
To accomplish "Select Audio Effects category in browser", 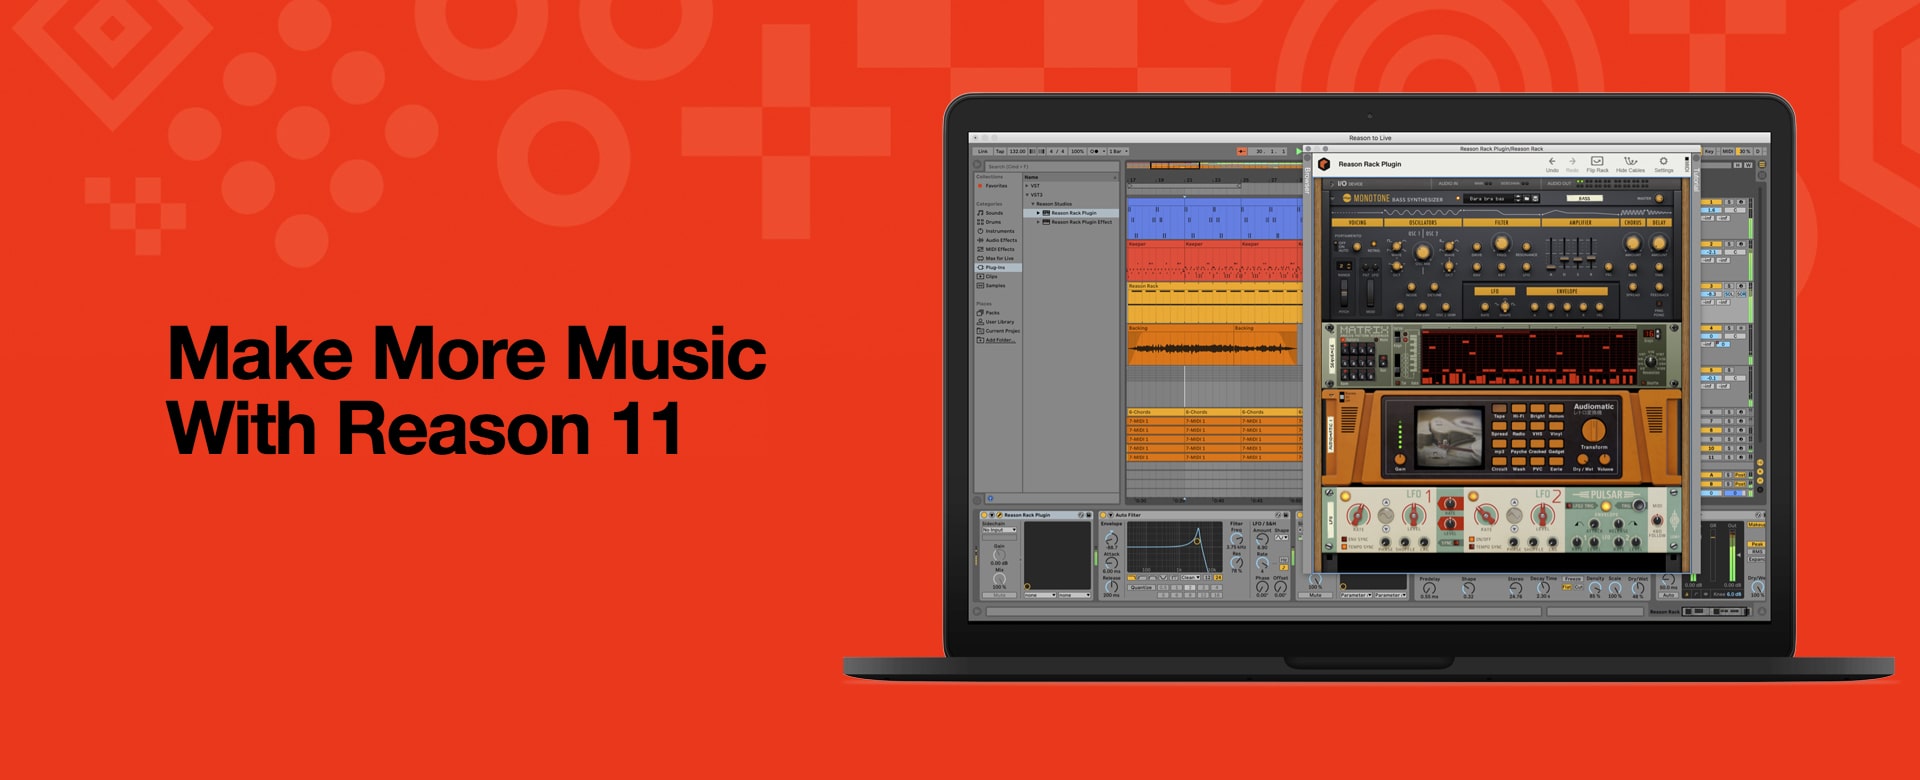I will (997, 240).
